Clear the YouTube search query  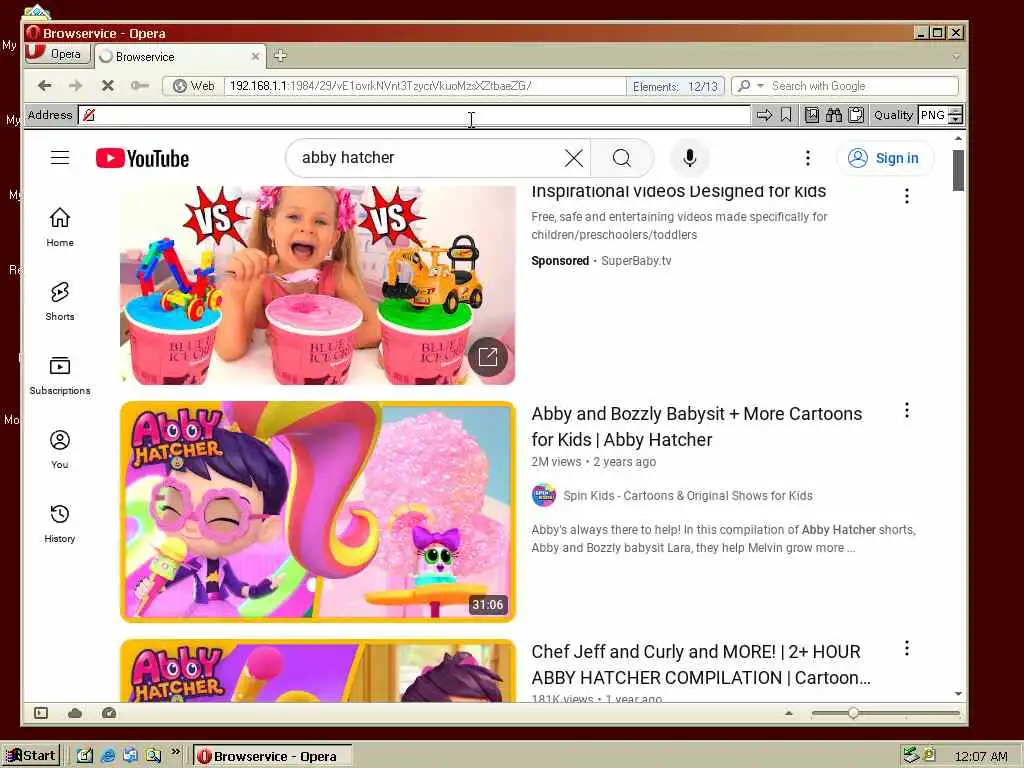click(x=573, y=157)
